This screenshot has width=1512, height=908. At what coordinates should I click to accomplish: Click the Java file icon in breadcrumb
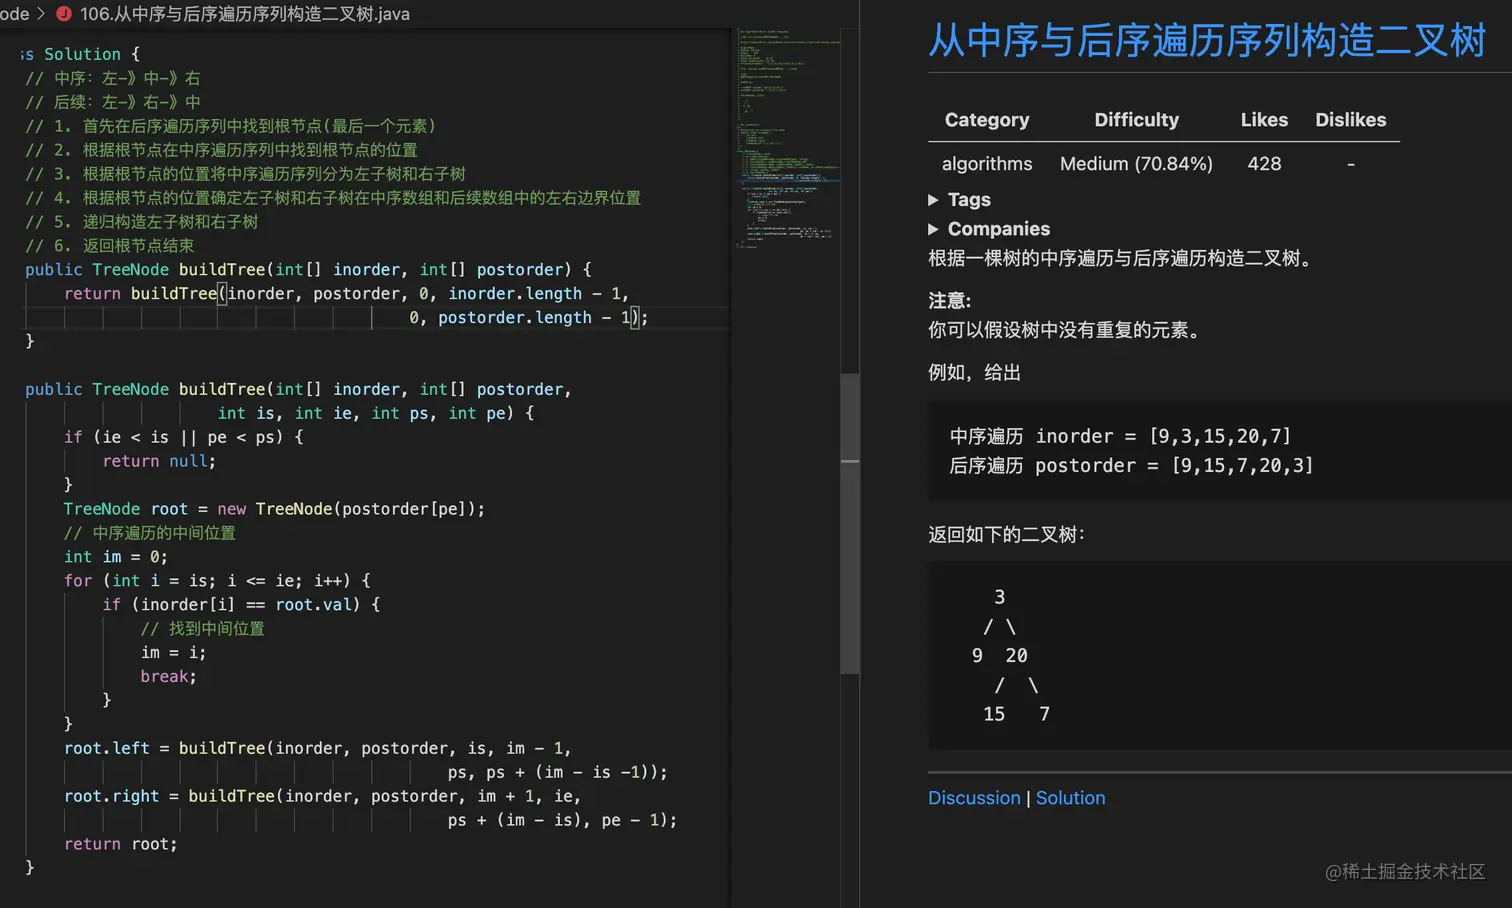pos(64,14)
